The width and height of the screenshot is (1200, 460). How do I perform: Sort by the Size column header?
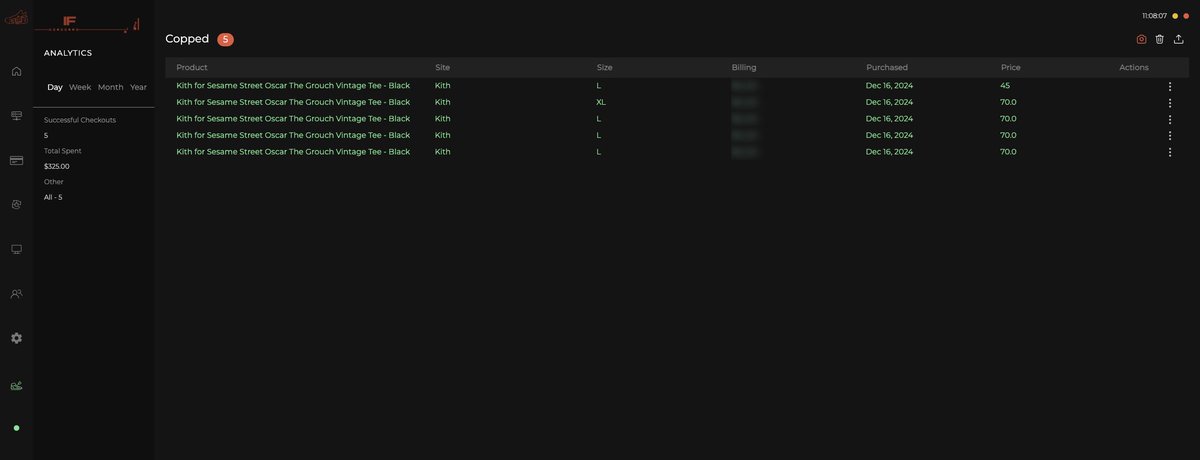point(604,67)
